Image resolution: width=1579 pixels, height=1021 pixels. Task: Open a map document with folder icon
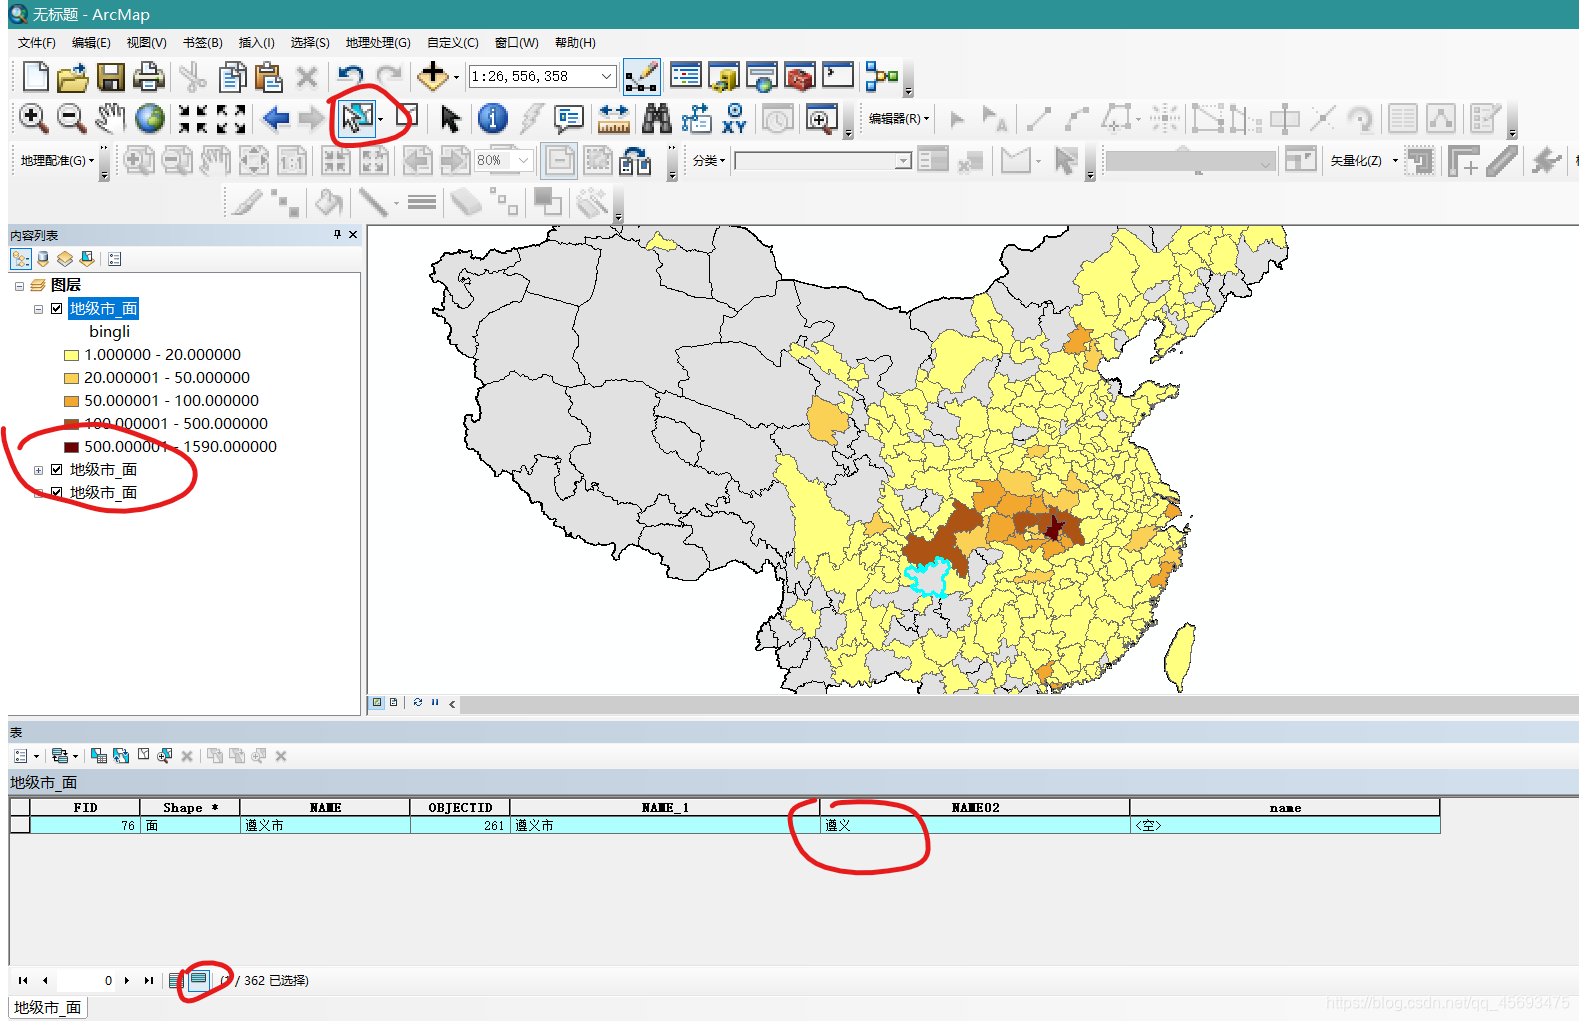click(x=72, y=77)
